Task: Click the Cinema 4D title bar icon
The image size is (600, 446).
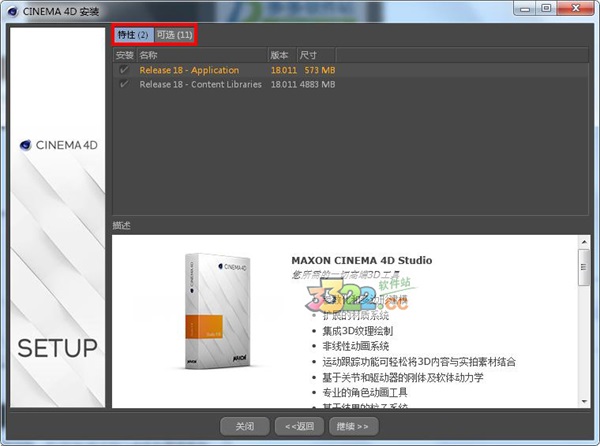Action: (13, 11)
